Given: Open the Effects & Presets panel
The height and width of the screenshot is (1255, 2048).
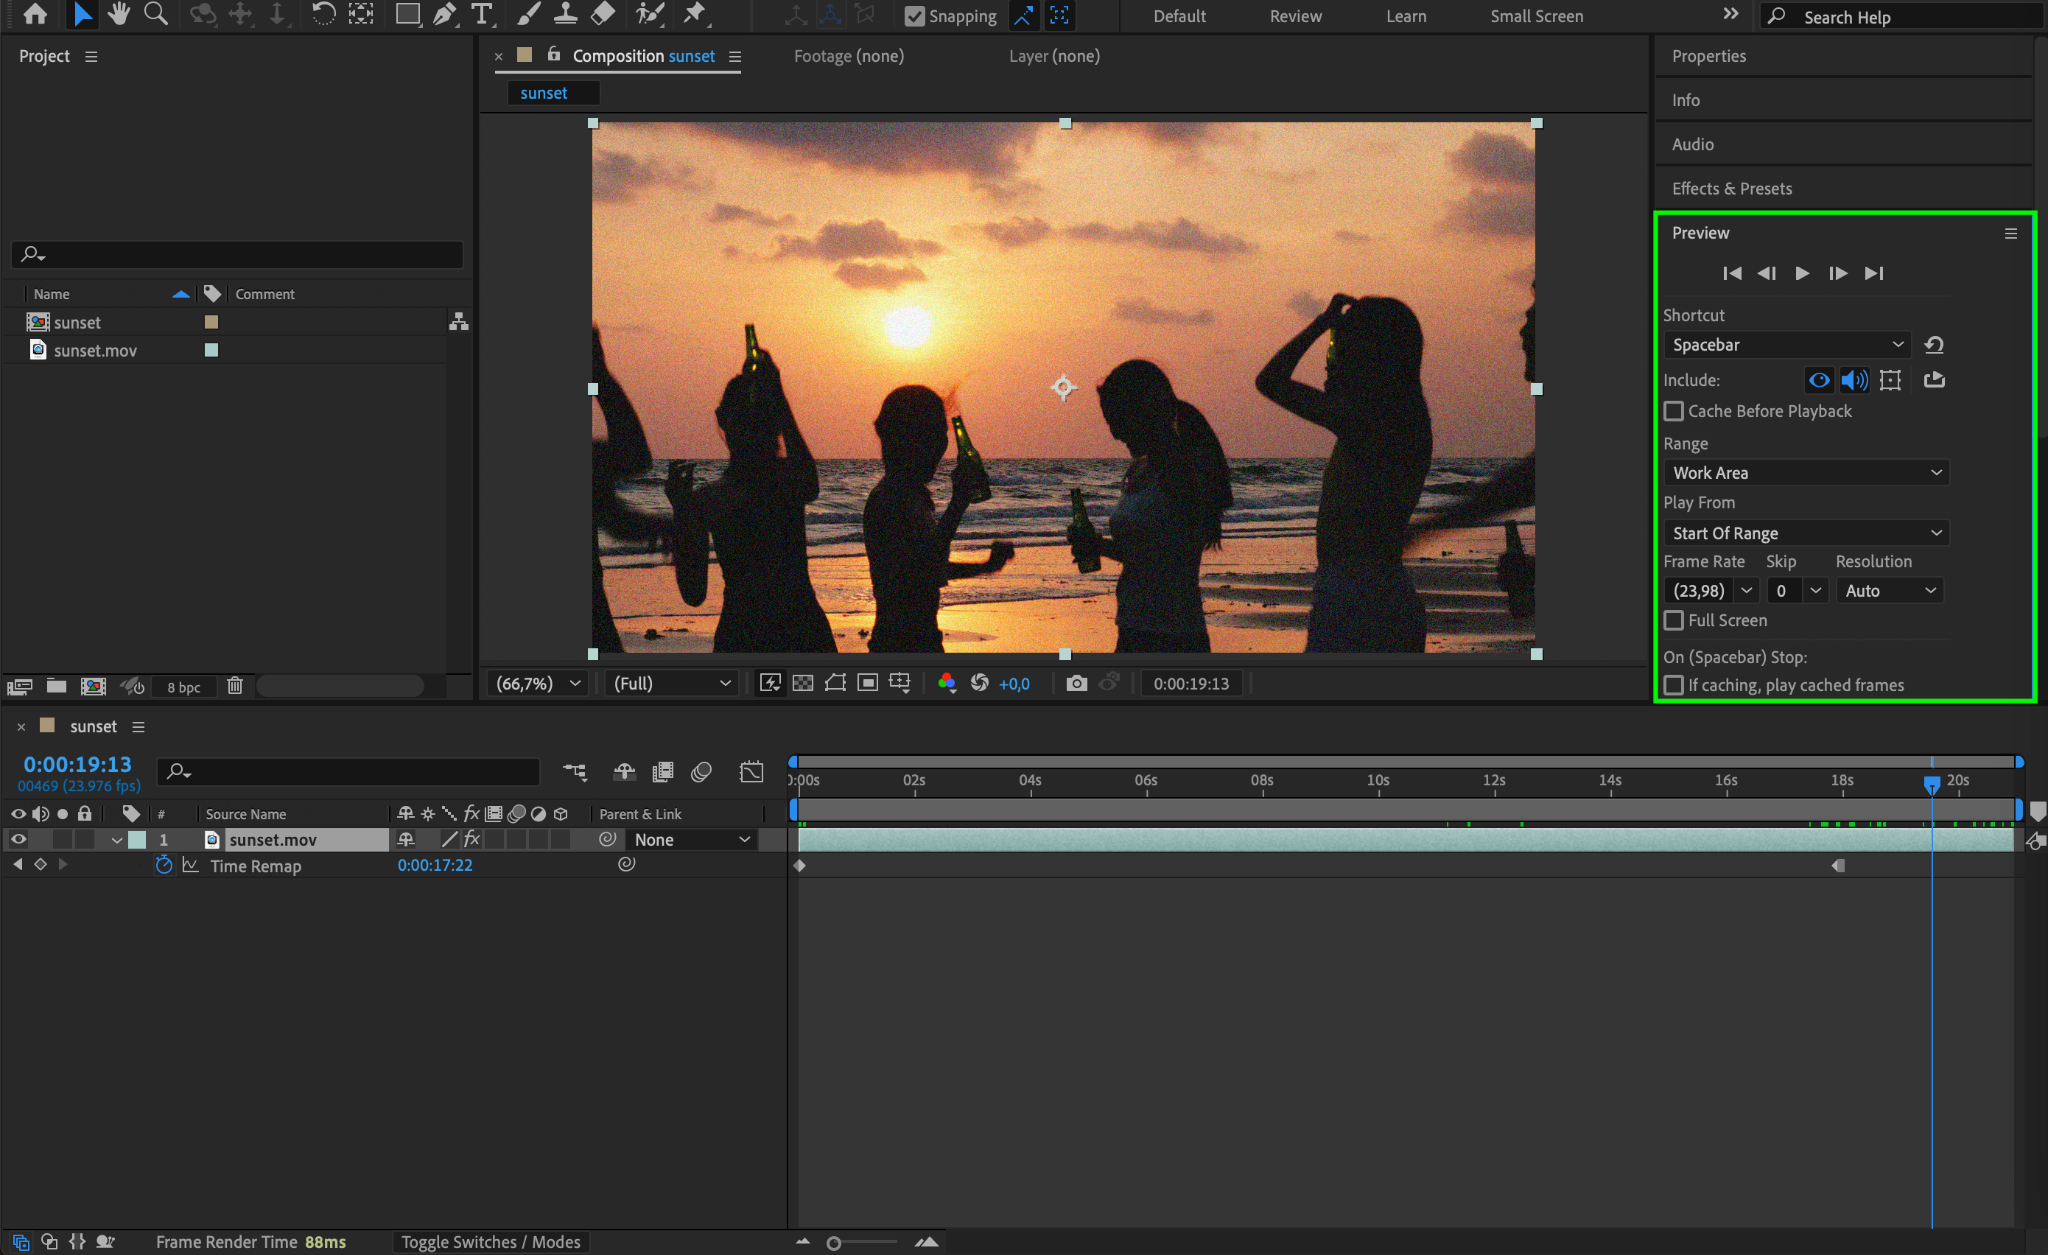Looking at the screenshot, I should (x=1731, y=188).
